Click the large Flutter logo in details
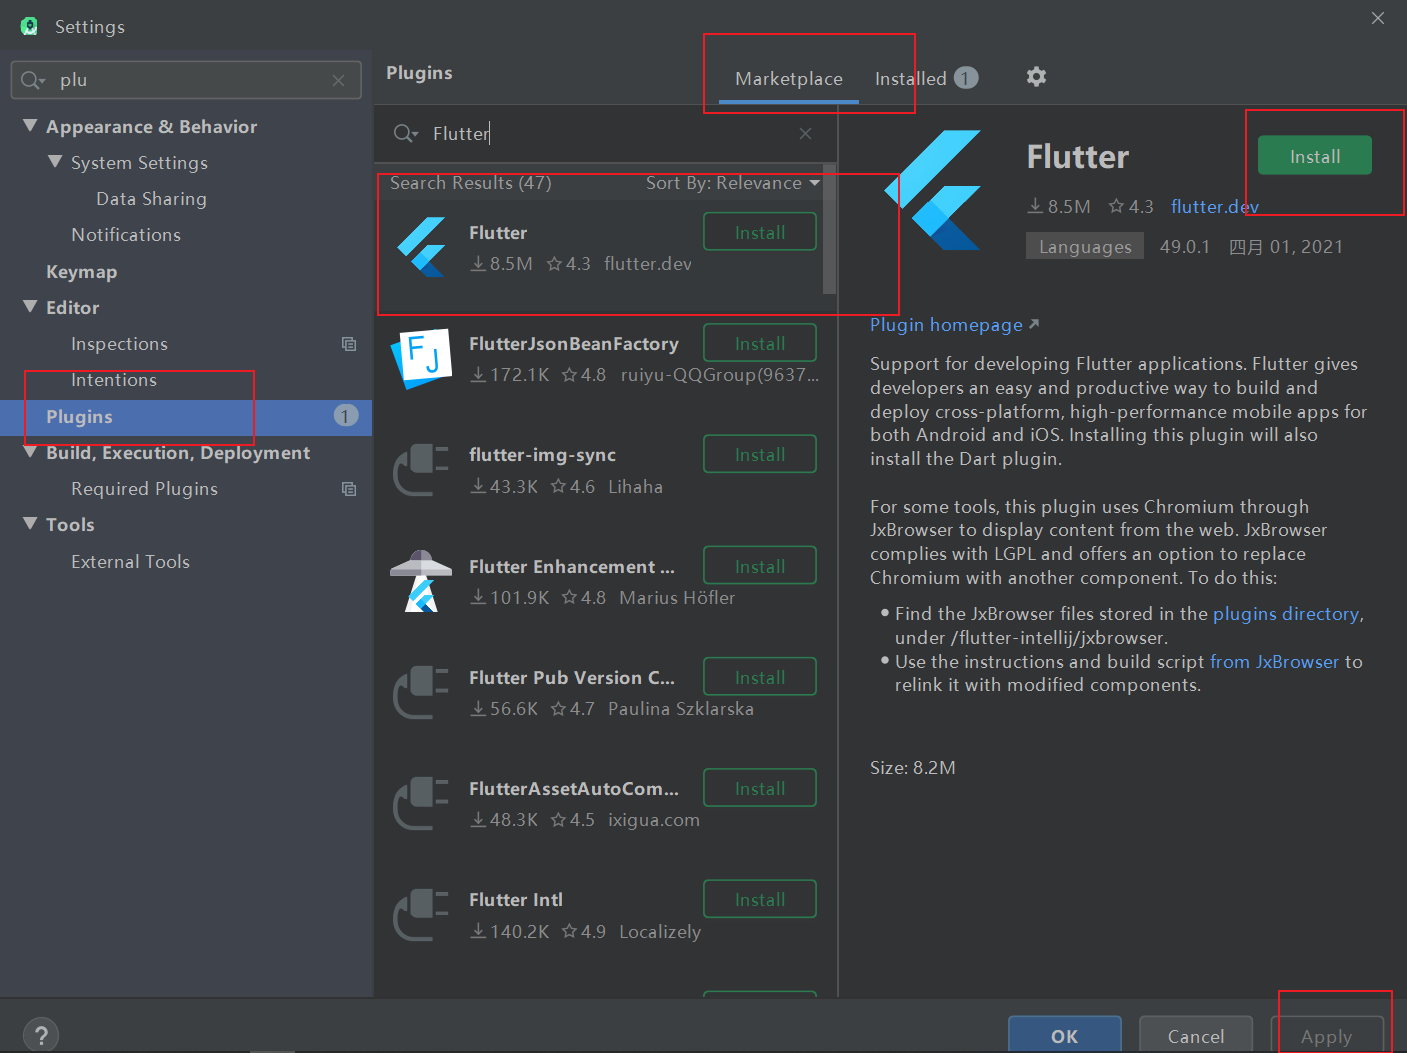 [933, 190]
